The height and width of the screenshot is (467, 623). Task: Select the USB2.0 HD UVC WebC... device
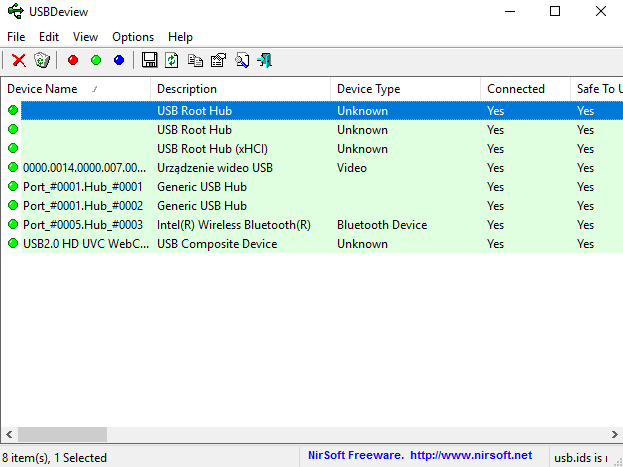(86, 244)
